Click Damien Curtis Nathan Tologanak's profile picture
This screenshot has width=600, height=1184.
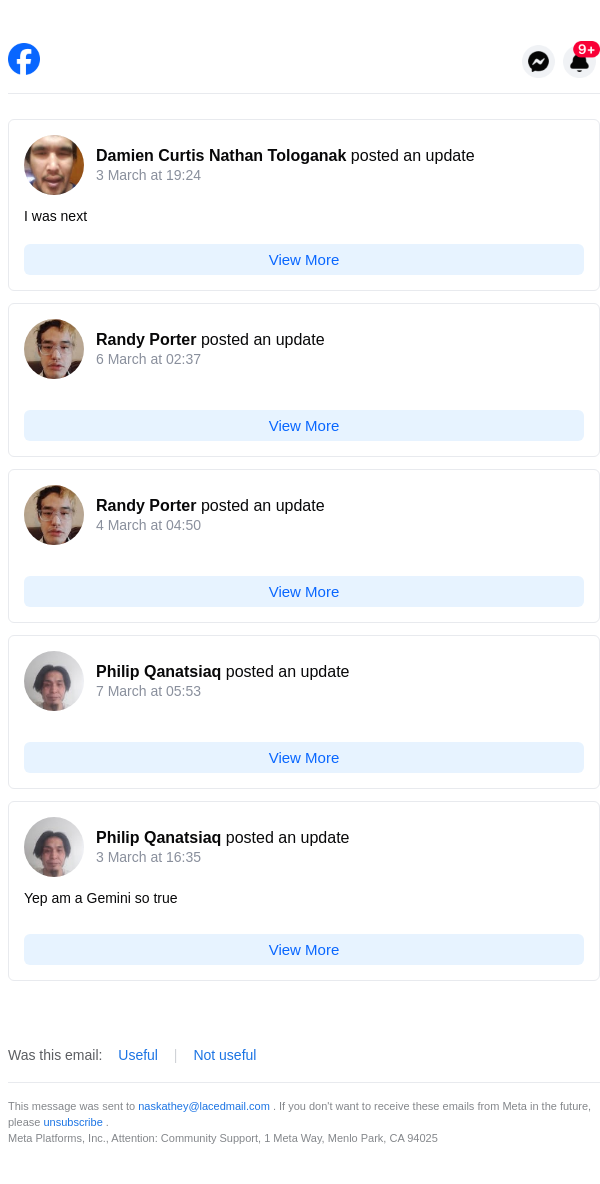[54, 165]
